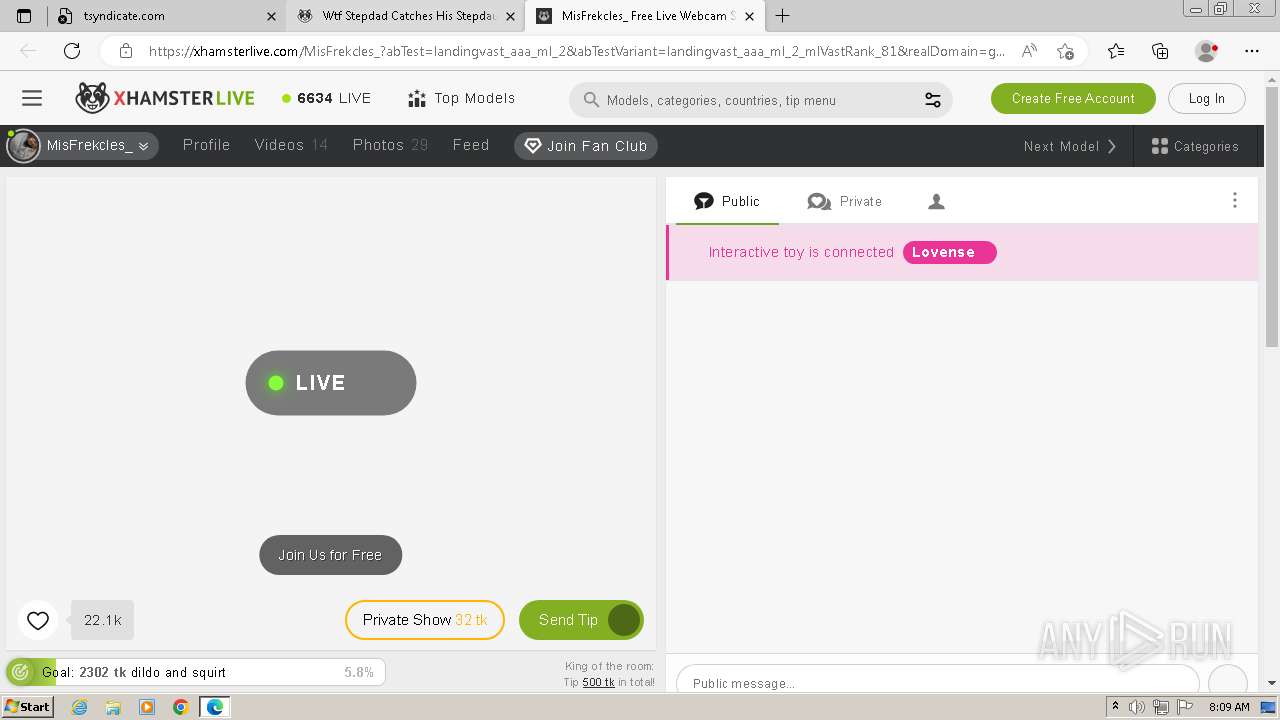Screen dimensions: 1280x720
Task: Open chat options three-dot menu
Action: click(1234, 200)
